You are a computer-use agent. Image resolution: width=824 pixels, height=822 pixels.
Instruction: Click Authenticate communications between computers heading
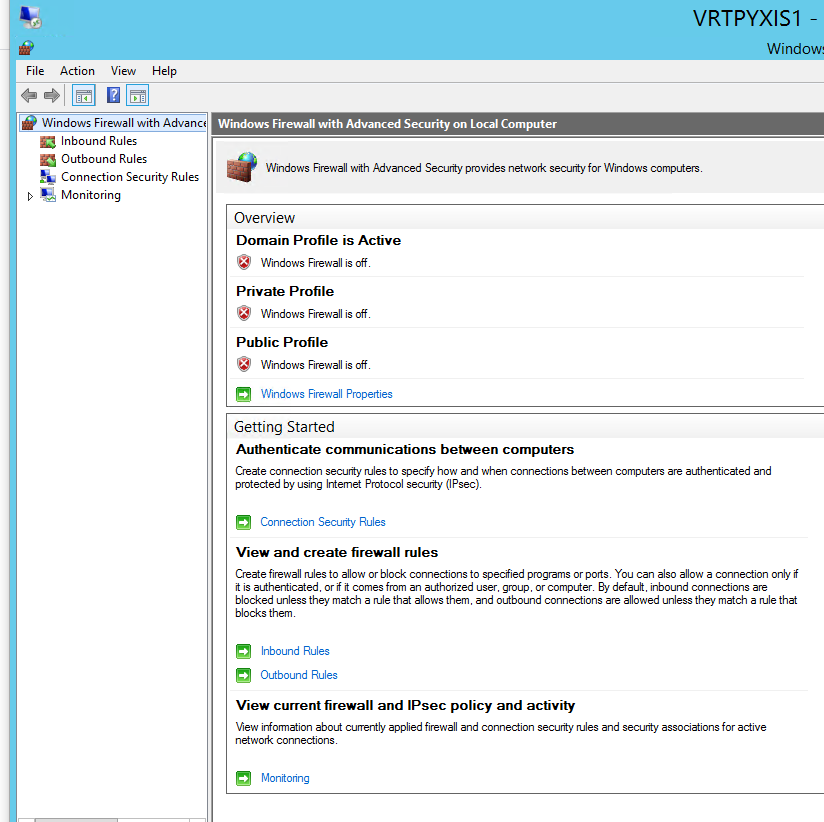click(405, 449)
